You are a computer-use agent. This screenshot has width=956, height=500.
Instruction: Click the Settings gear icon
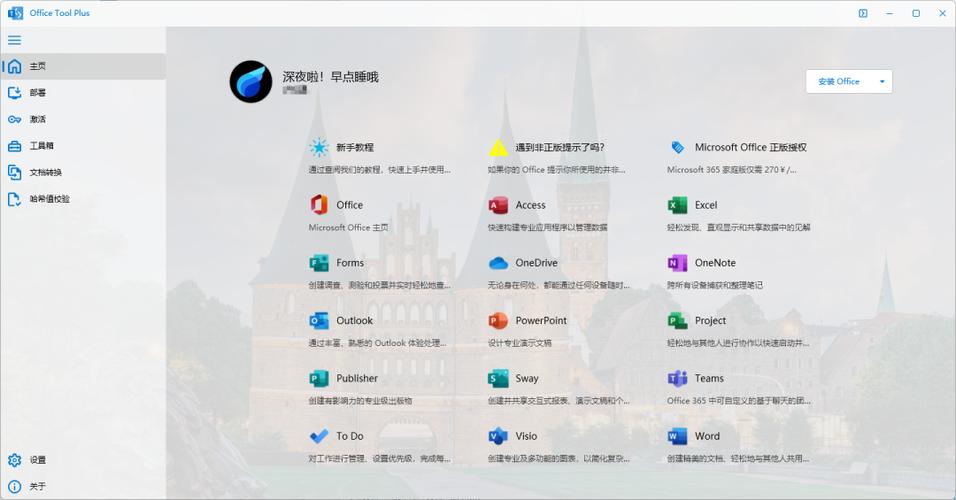(x=15, y=460)
